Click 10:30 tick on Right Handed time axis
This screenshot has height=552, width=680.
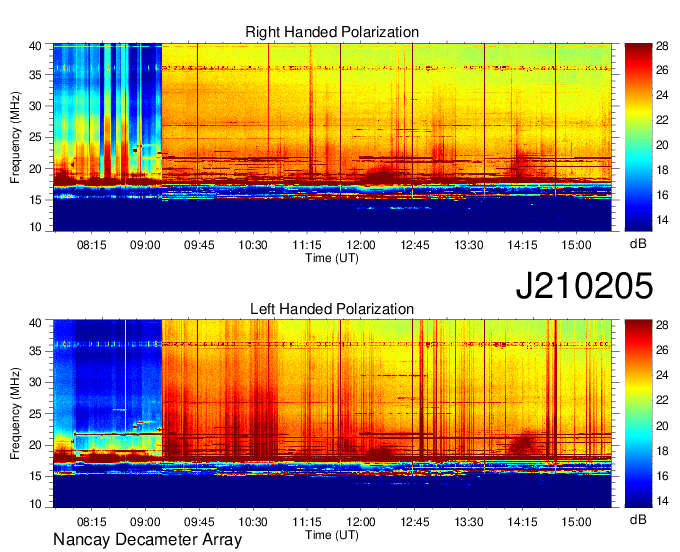click(x=253, y=245)
